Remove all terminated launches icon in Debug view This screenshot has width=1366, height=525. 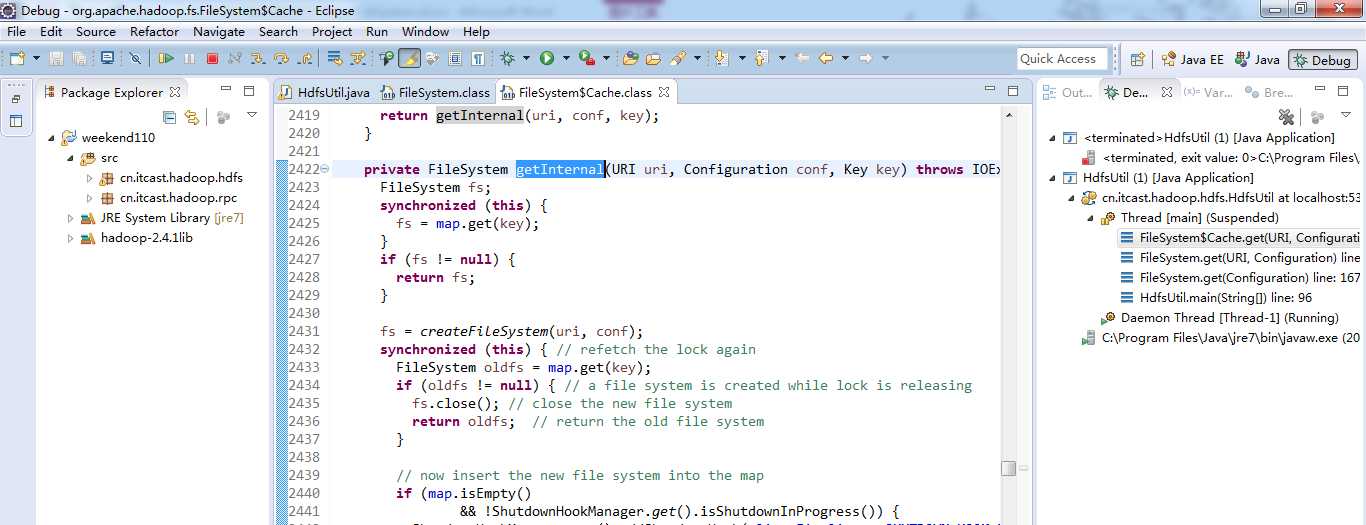click(1287, 117)
